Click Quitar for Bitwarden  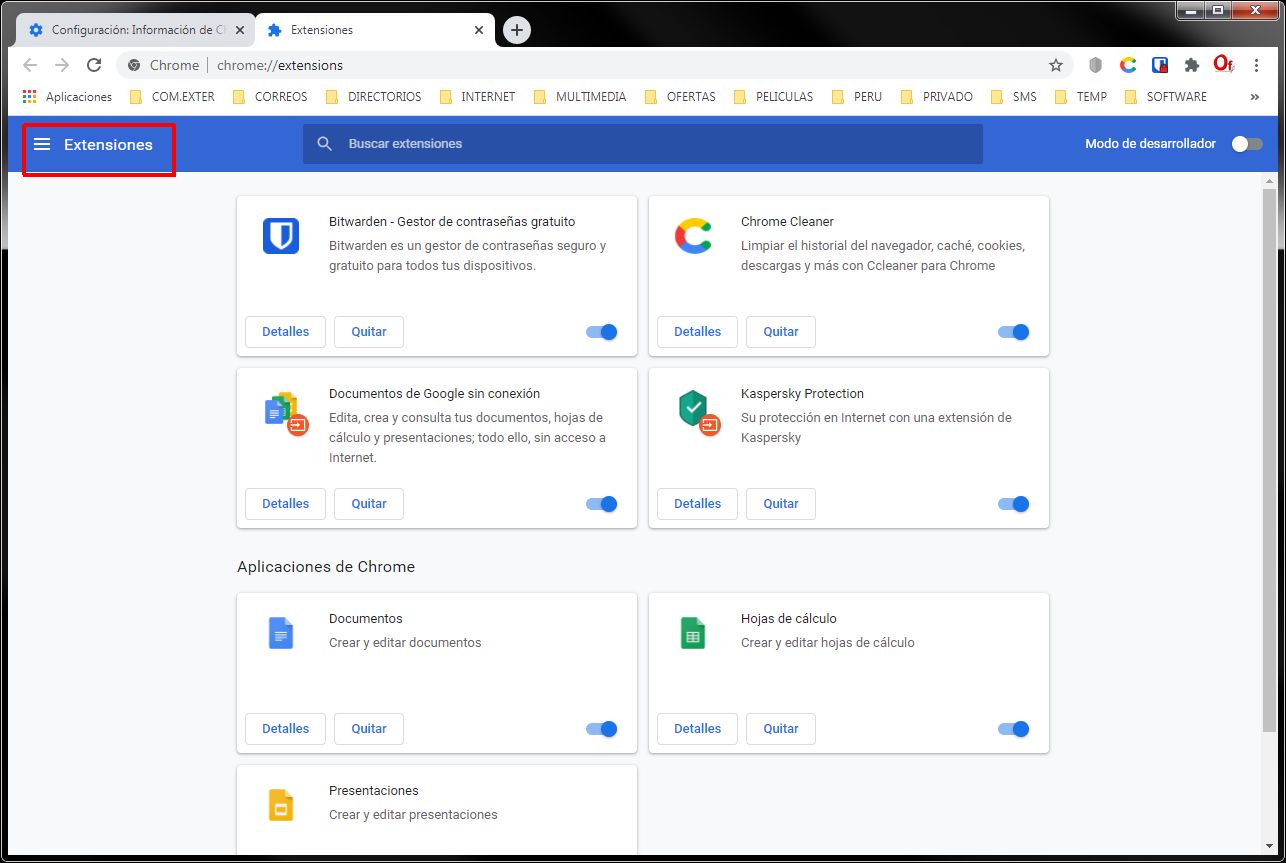coord(369,332)
